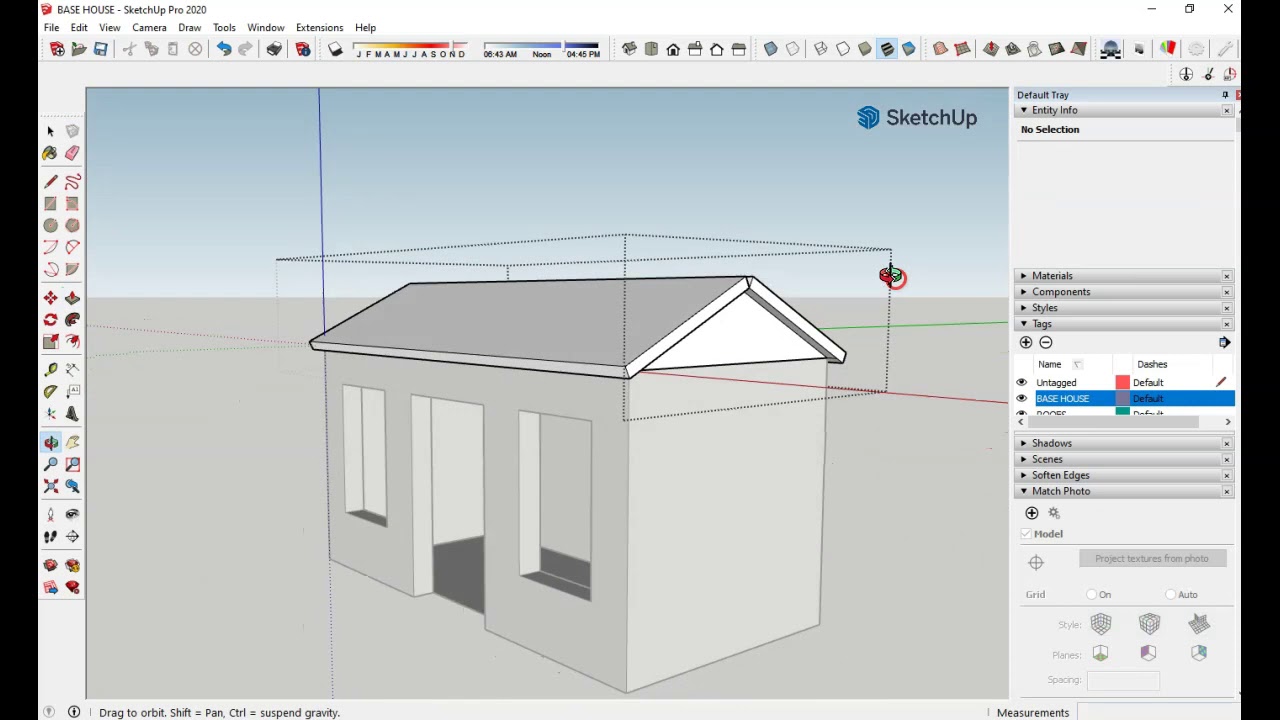Select the 3D Text tool
The image size is (1280, 720).
pyautogui.click(x=72, y=414)
